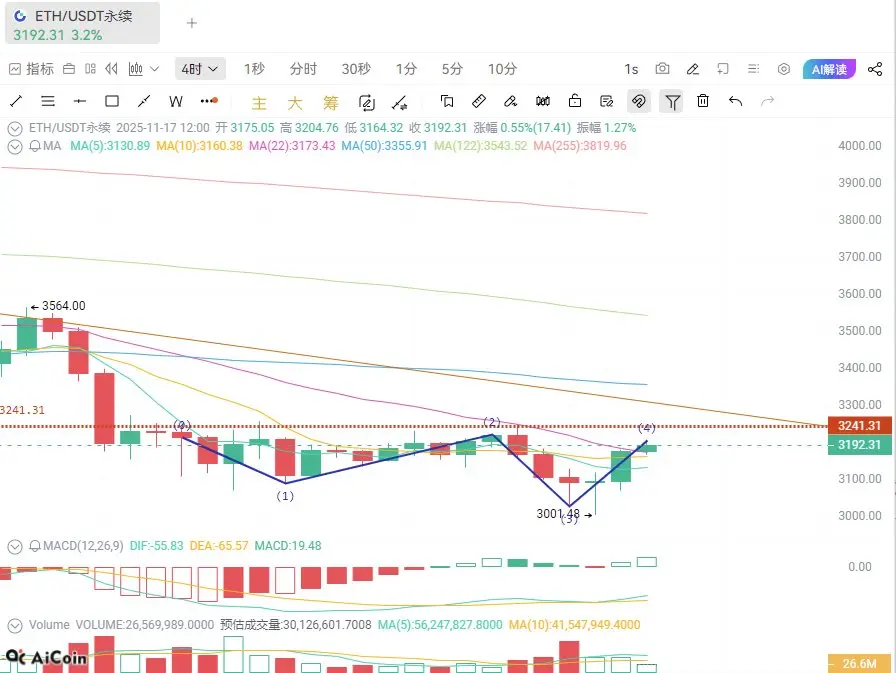Select the W wave pattern tool
Image resolution: width=896 pixels, height=673 pixels.
click(176, 102)
